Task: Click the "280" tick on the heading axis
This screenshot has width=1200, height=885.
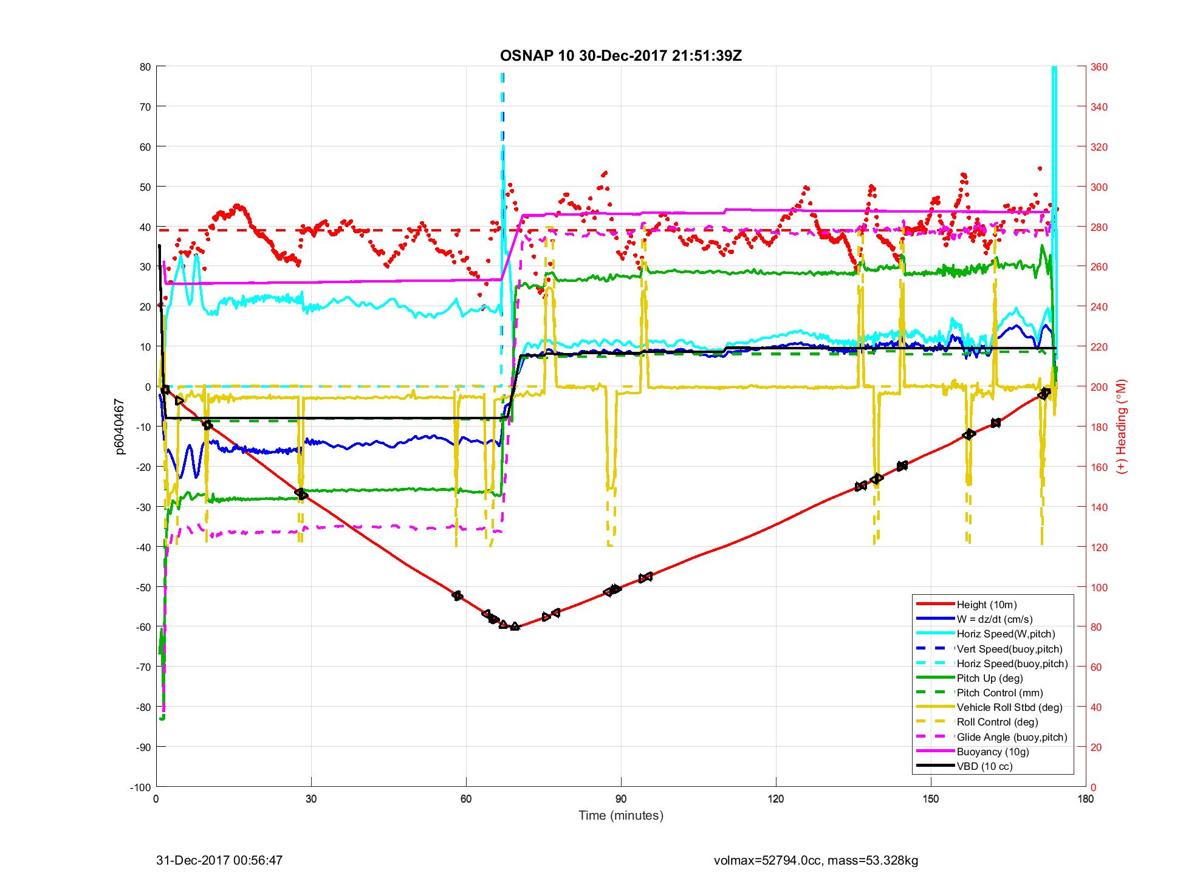Action: 1099,227
